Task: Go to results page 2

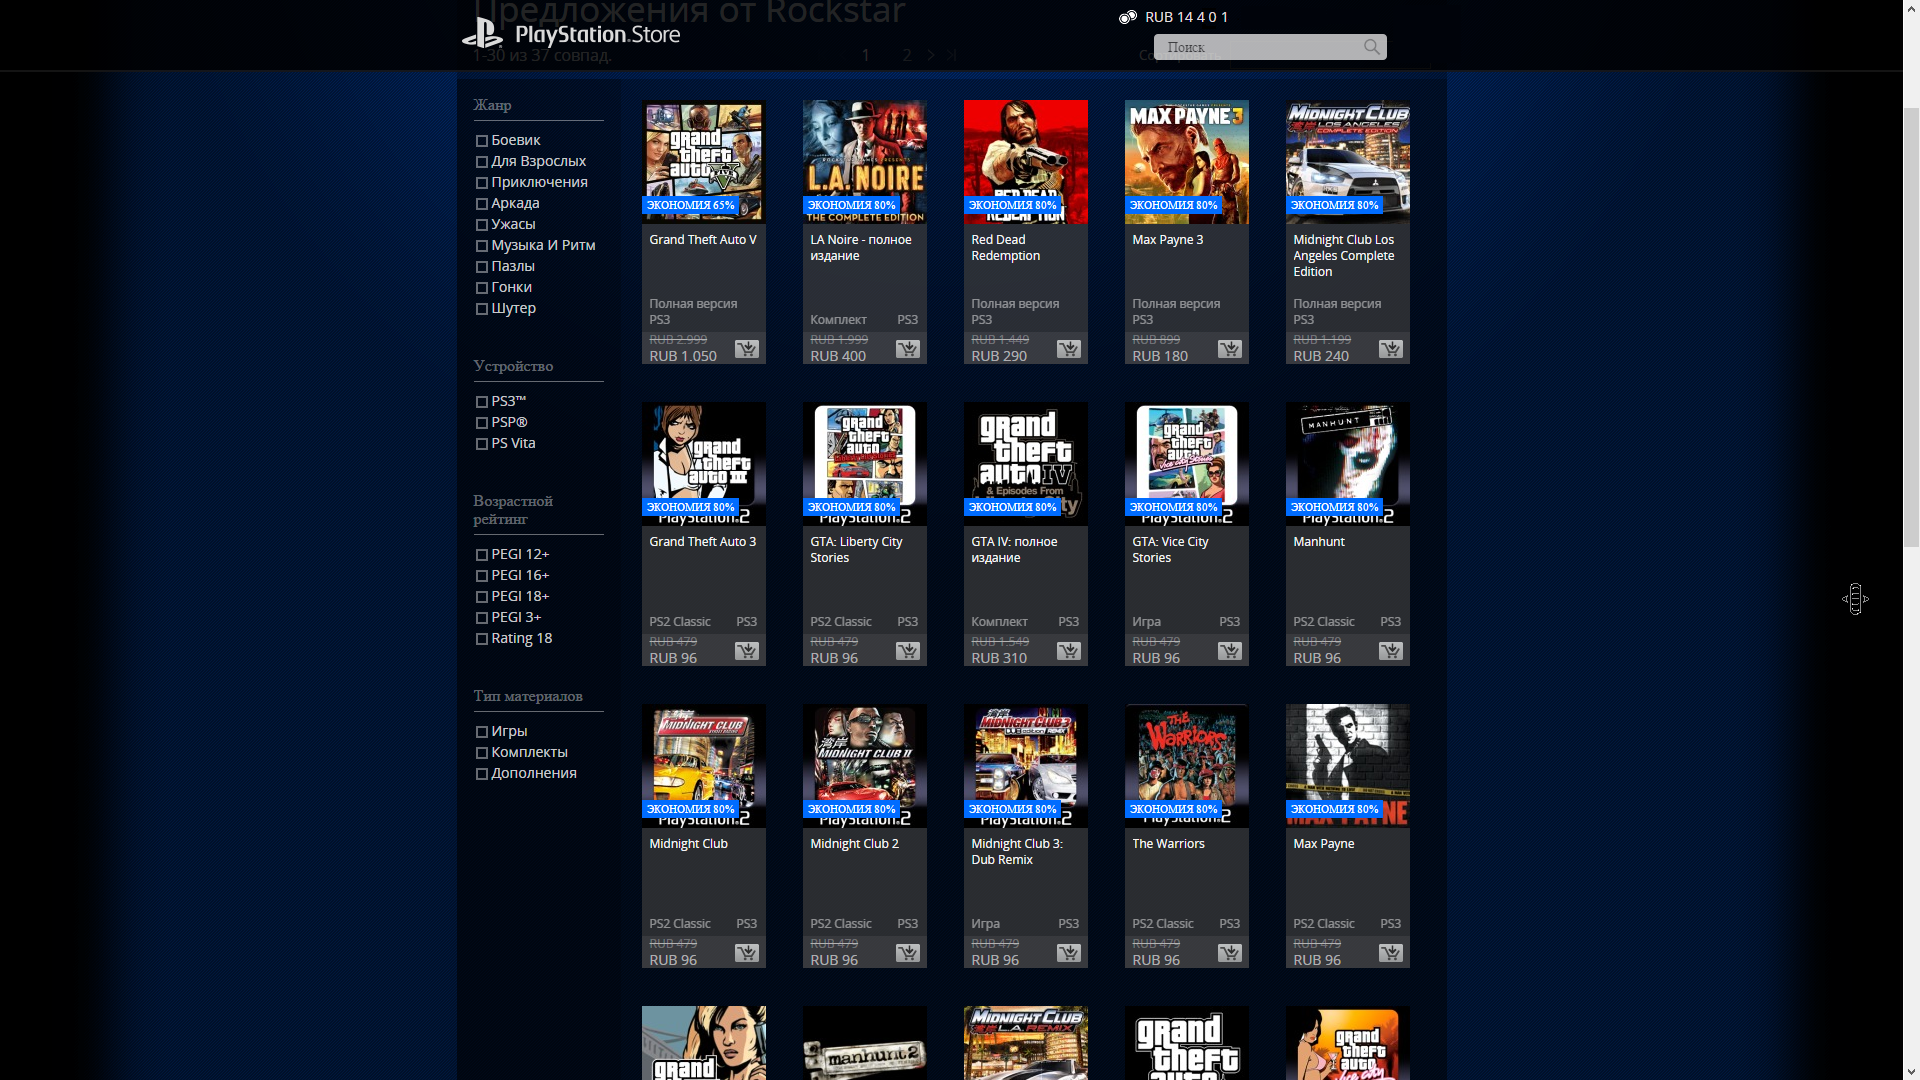Action: (907, 55)
